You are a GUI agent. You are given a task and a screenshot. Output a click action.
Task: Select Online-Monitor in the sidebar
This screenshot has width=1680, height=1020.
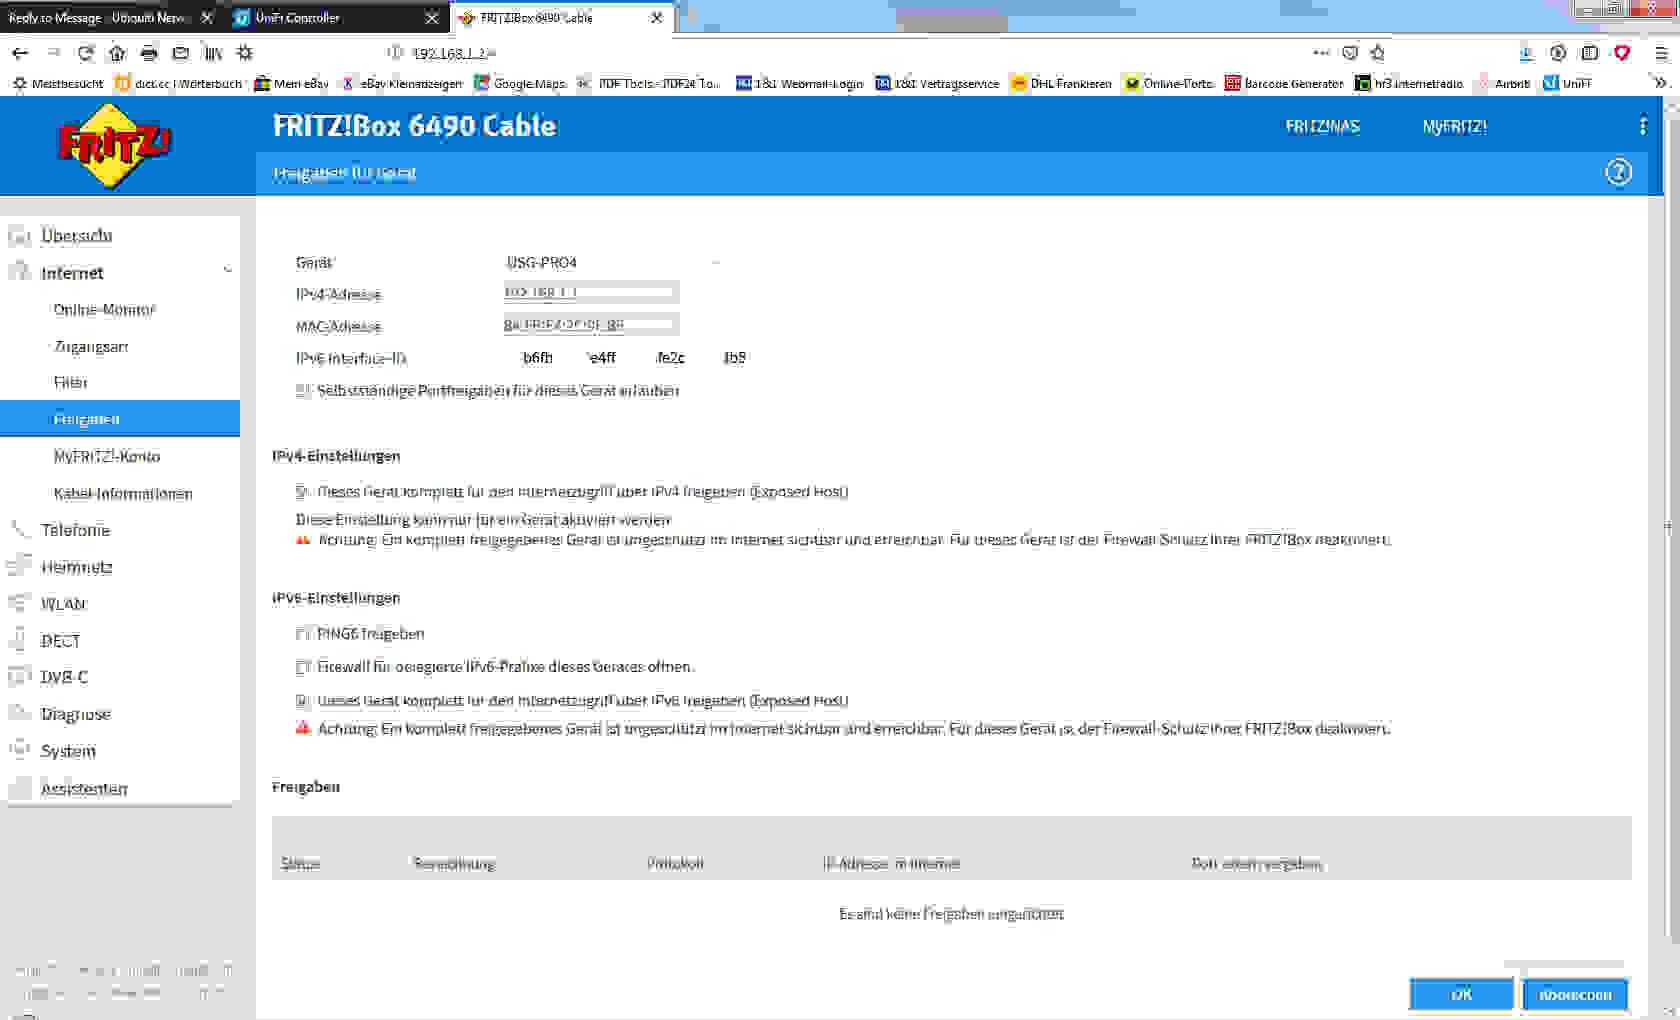[x=105, y=310]
